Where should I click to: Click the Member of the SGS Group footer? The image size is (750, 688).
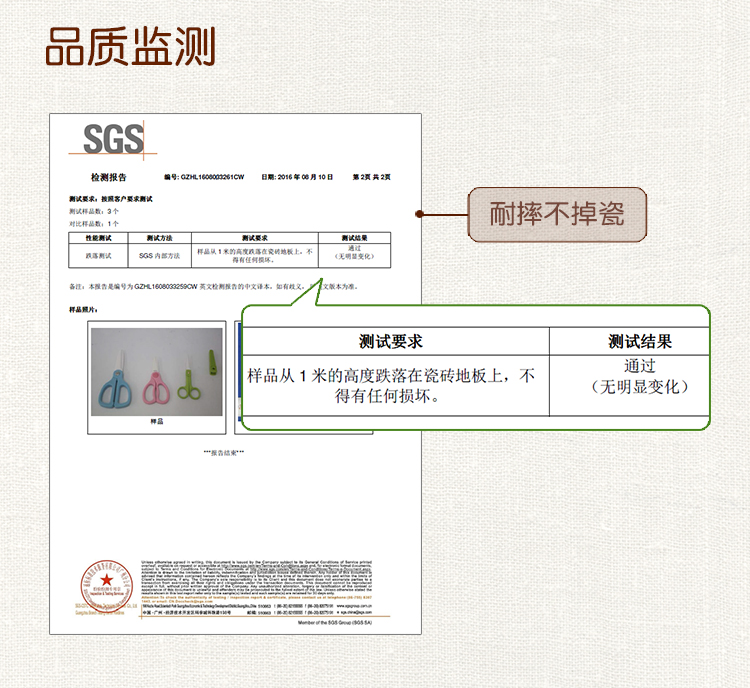(350, 622)
